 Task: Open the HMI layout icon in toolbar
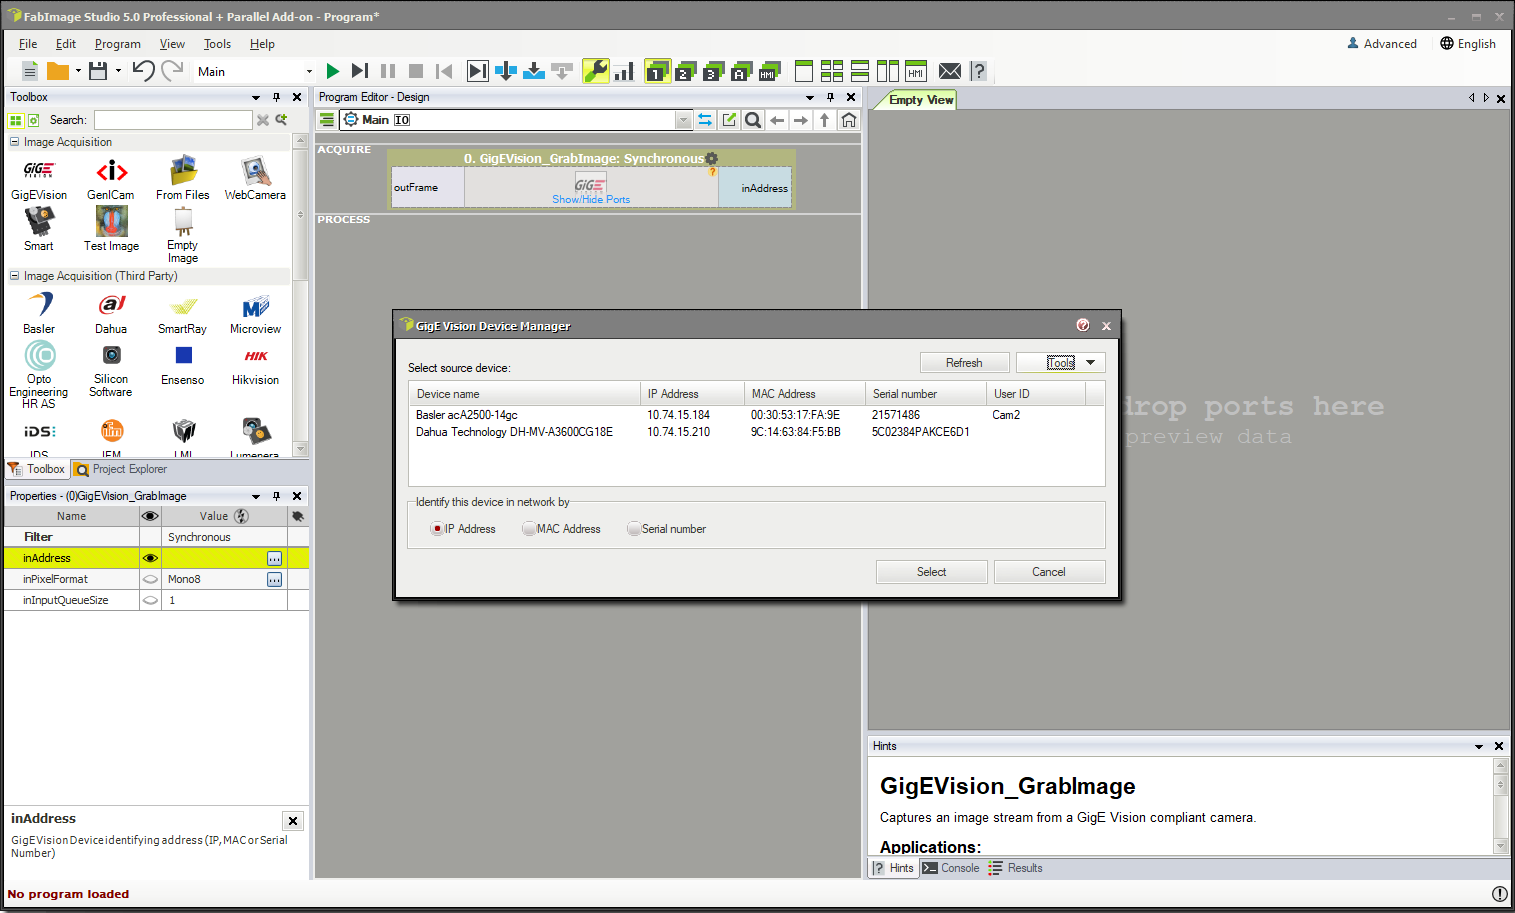[x=916, y=71]
